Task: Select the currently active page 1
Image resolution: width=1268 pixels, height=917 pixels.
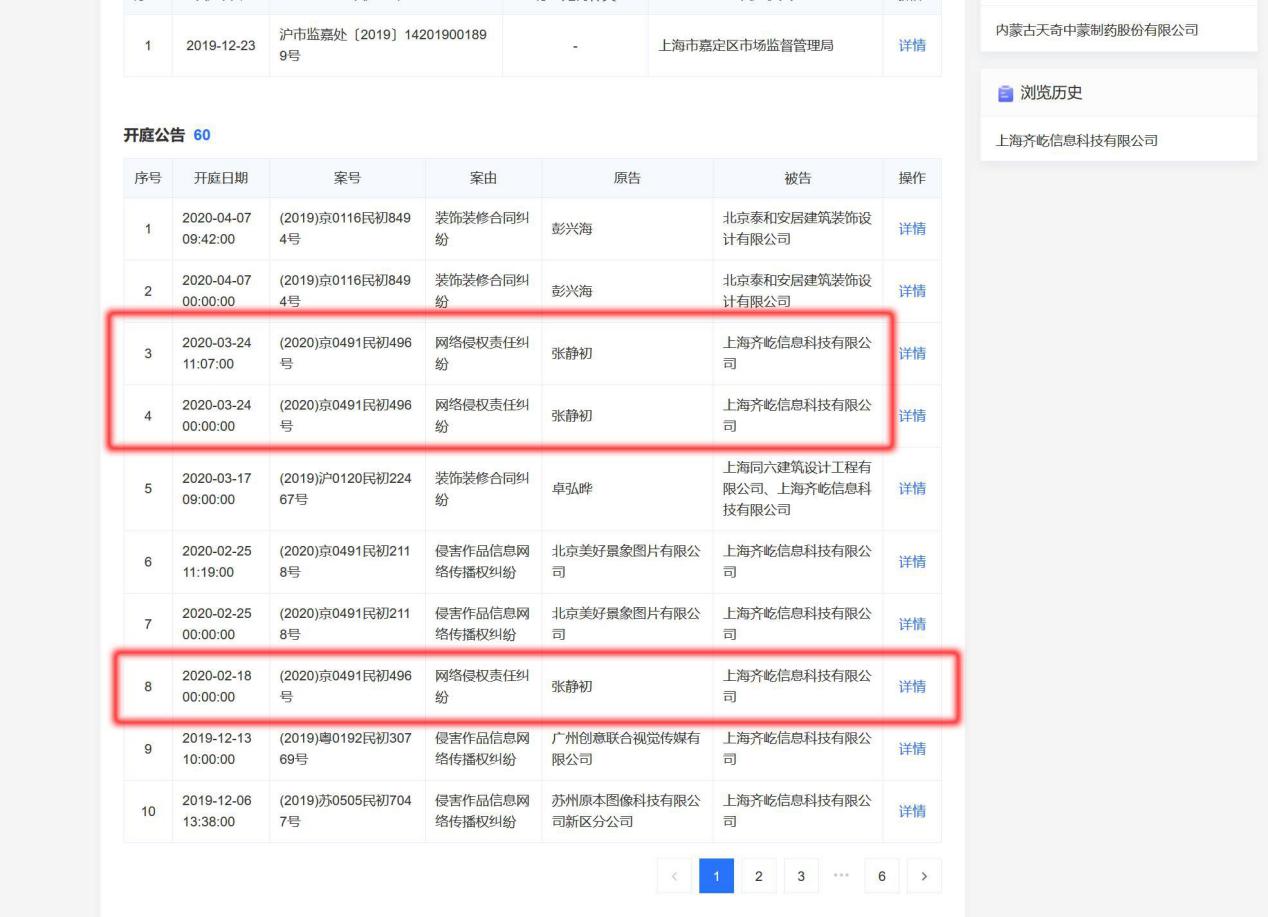Action: pos(717,875)
